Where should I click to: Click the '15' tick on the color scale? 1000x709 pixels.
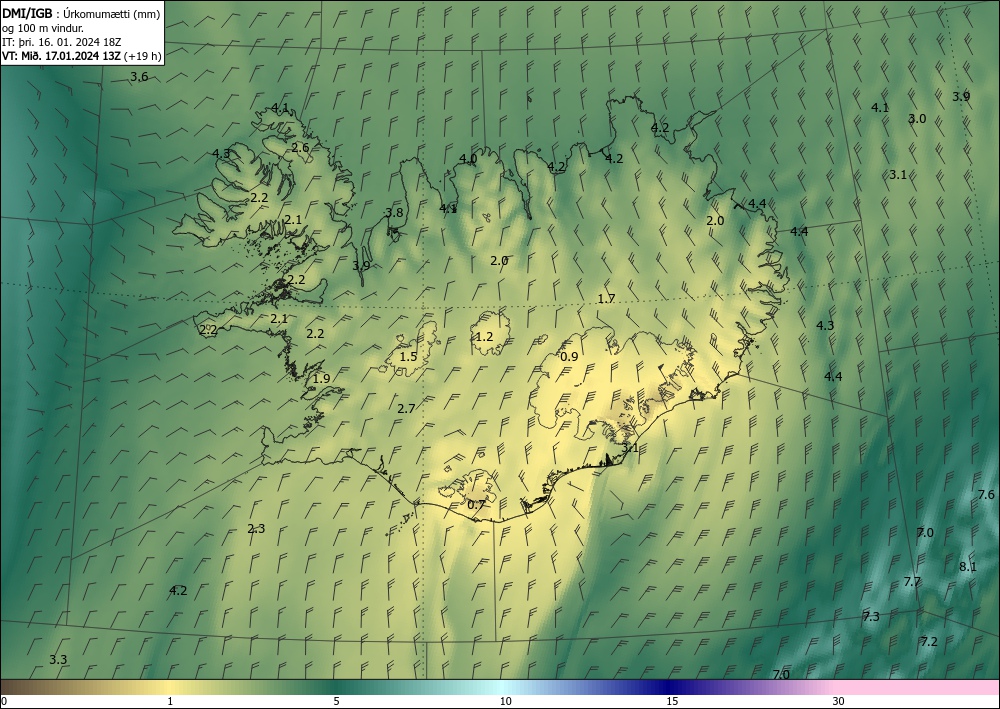672,702
